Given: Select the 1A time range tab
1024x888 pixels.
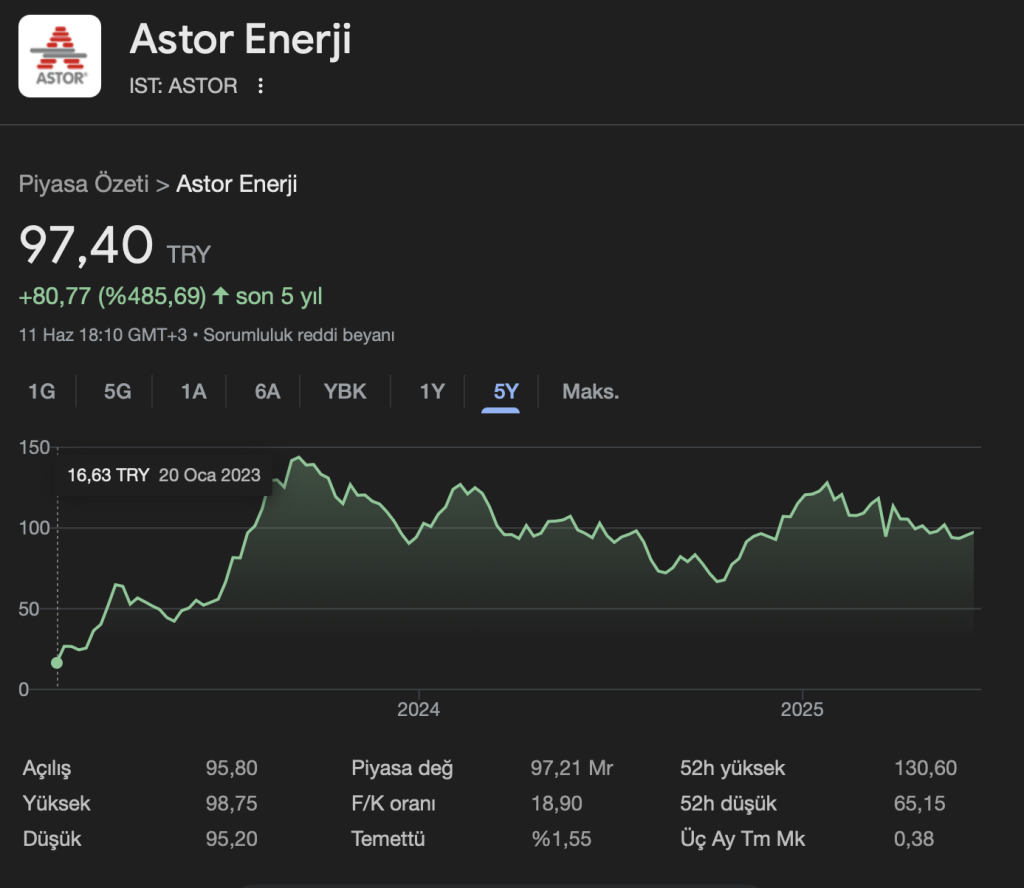Looking at the screenshot, I should (193, 391).
